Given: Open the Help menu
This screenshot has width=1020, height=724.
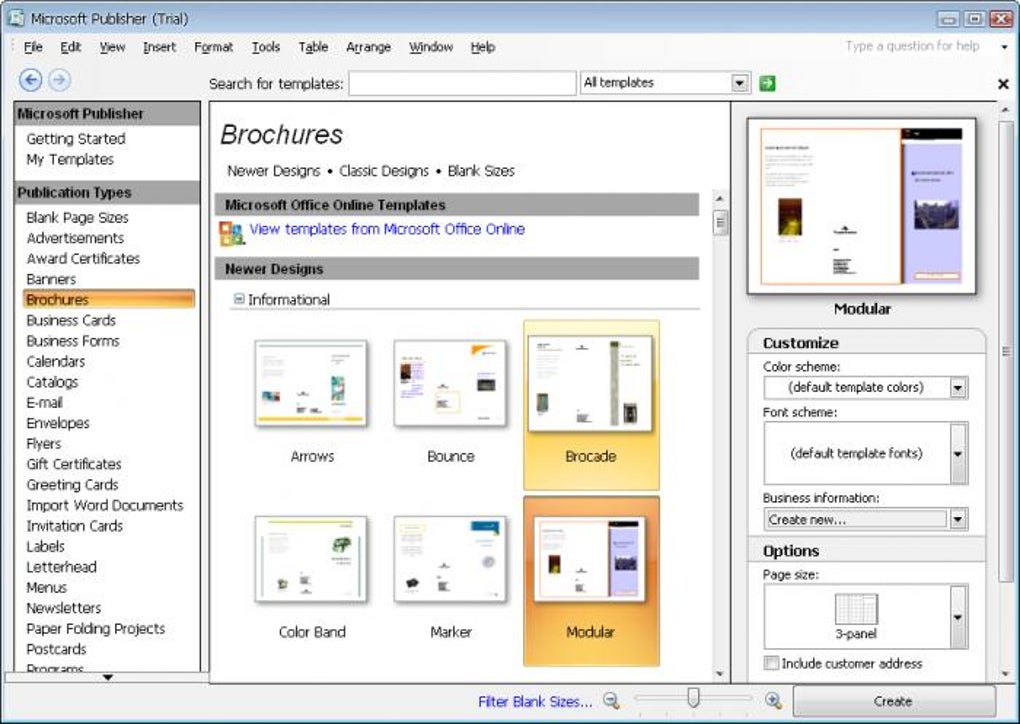Looking at the screenshot, I should coord(483,47).
